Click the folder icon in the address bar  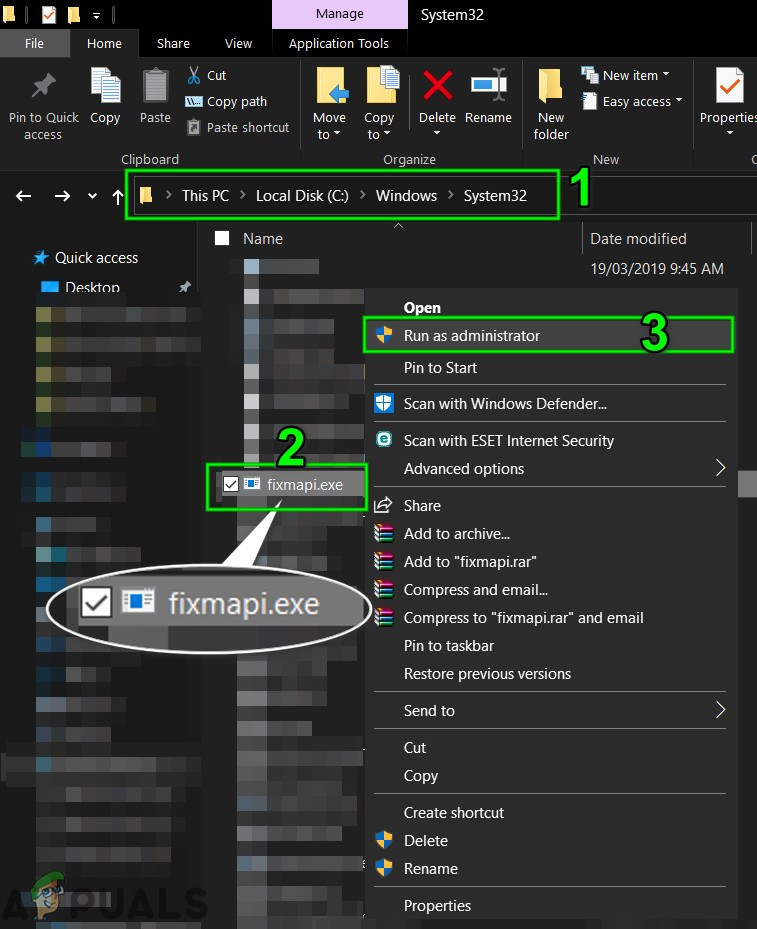(x=146, y=195)
